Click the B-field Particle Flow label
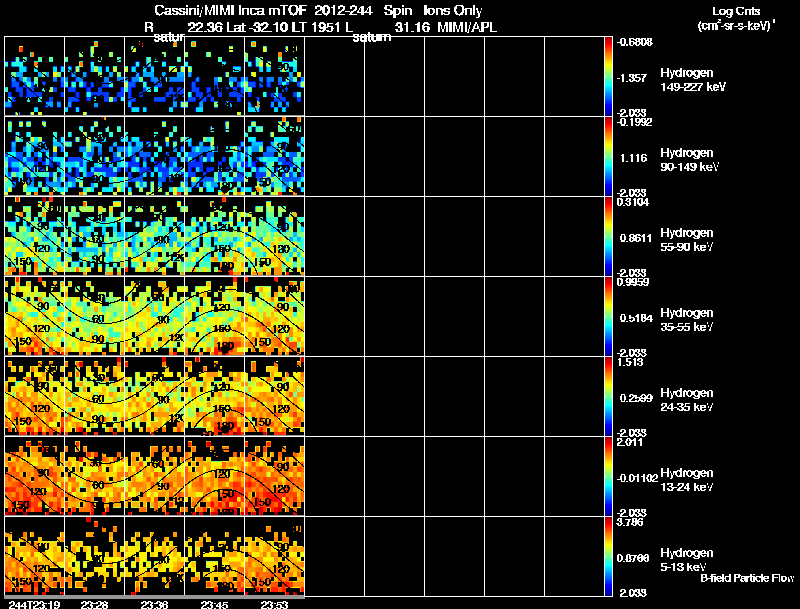The image size is (800, 609). [x=747, y=578]
